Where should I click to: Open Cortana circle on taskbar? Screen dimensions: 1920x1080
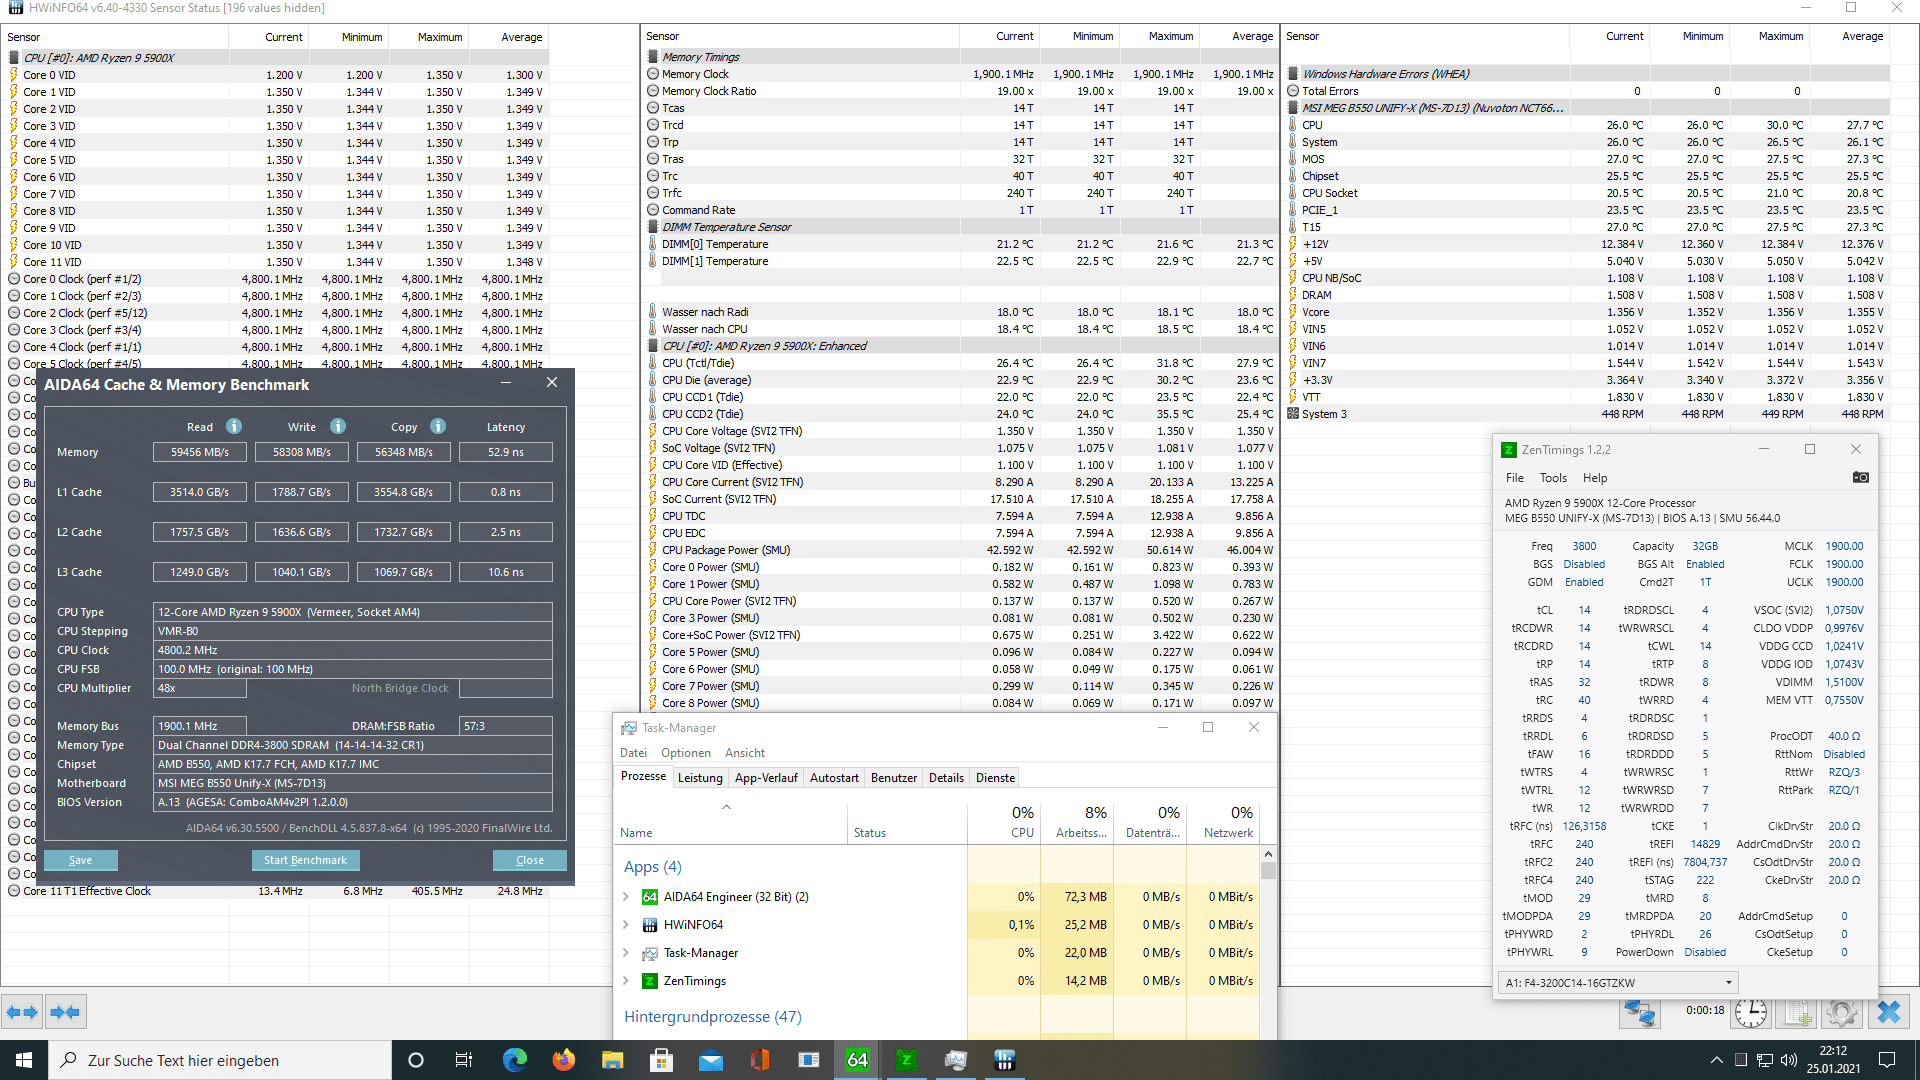(416, 1060)
